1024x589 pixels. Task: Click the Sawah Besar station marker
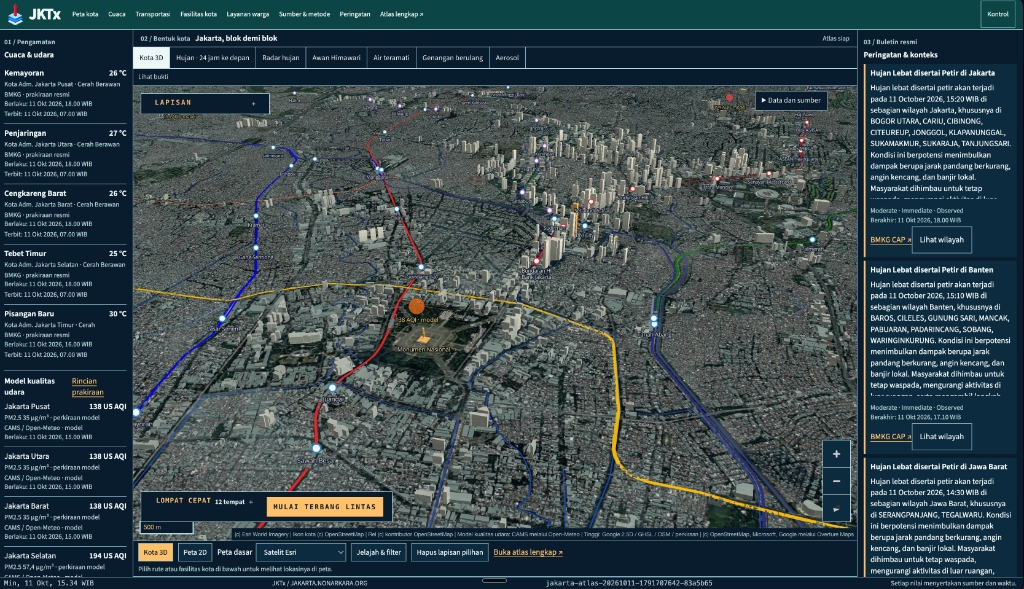click(x=316, y=449)
